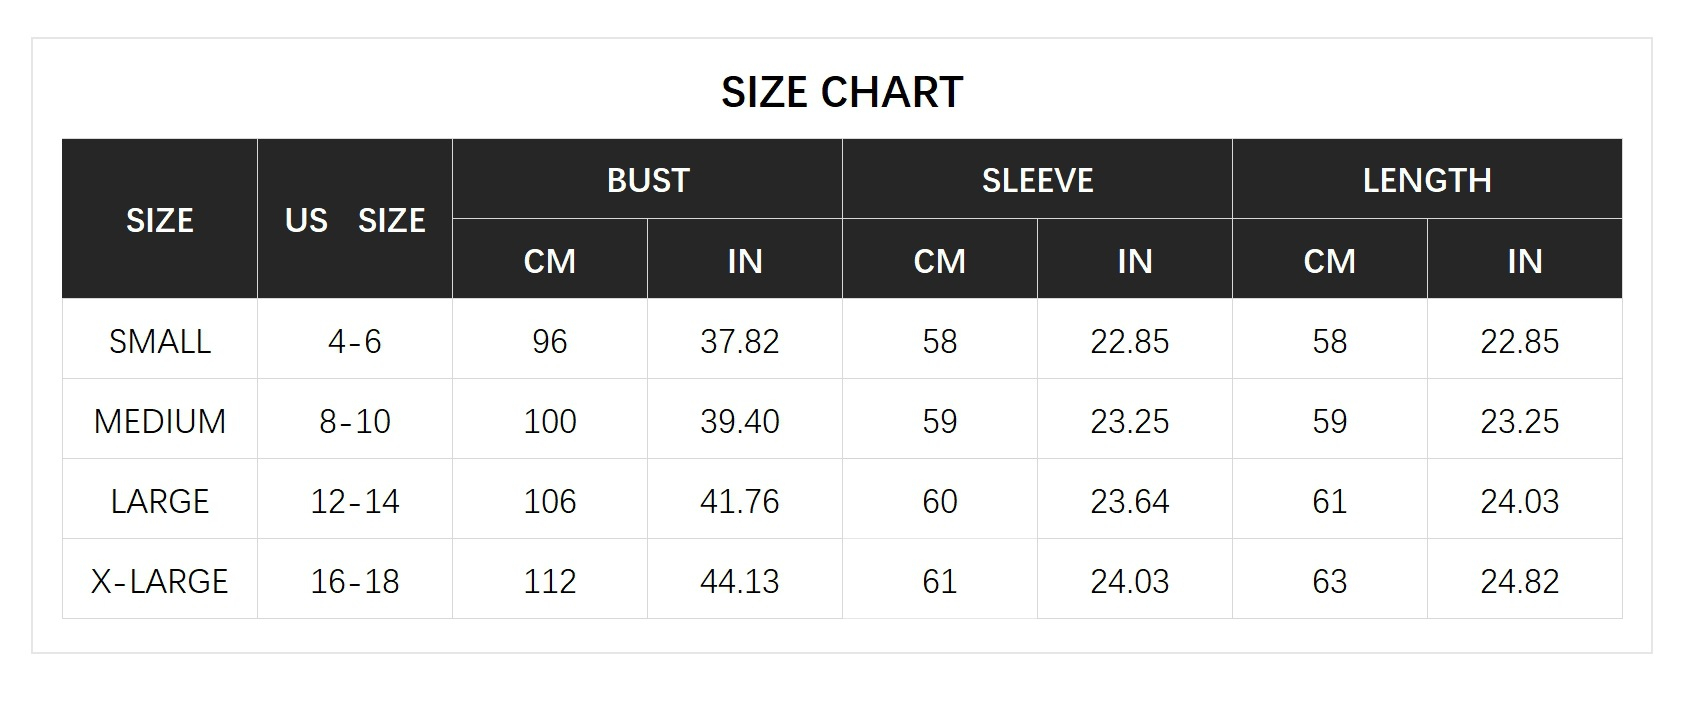Click the LARGE size row label
Screen dimensions: 1704x711
[160, 502]
